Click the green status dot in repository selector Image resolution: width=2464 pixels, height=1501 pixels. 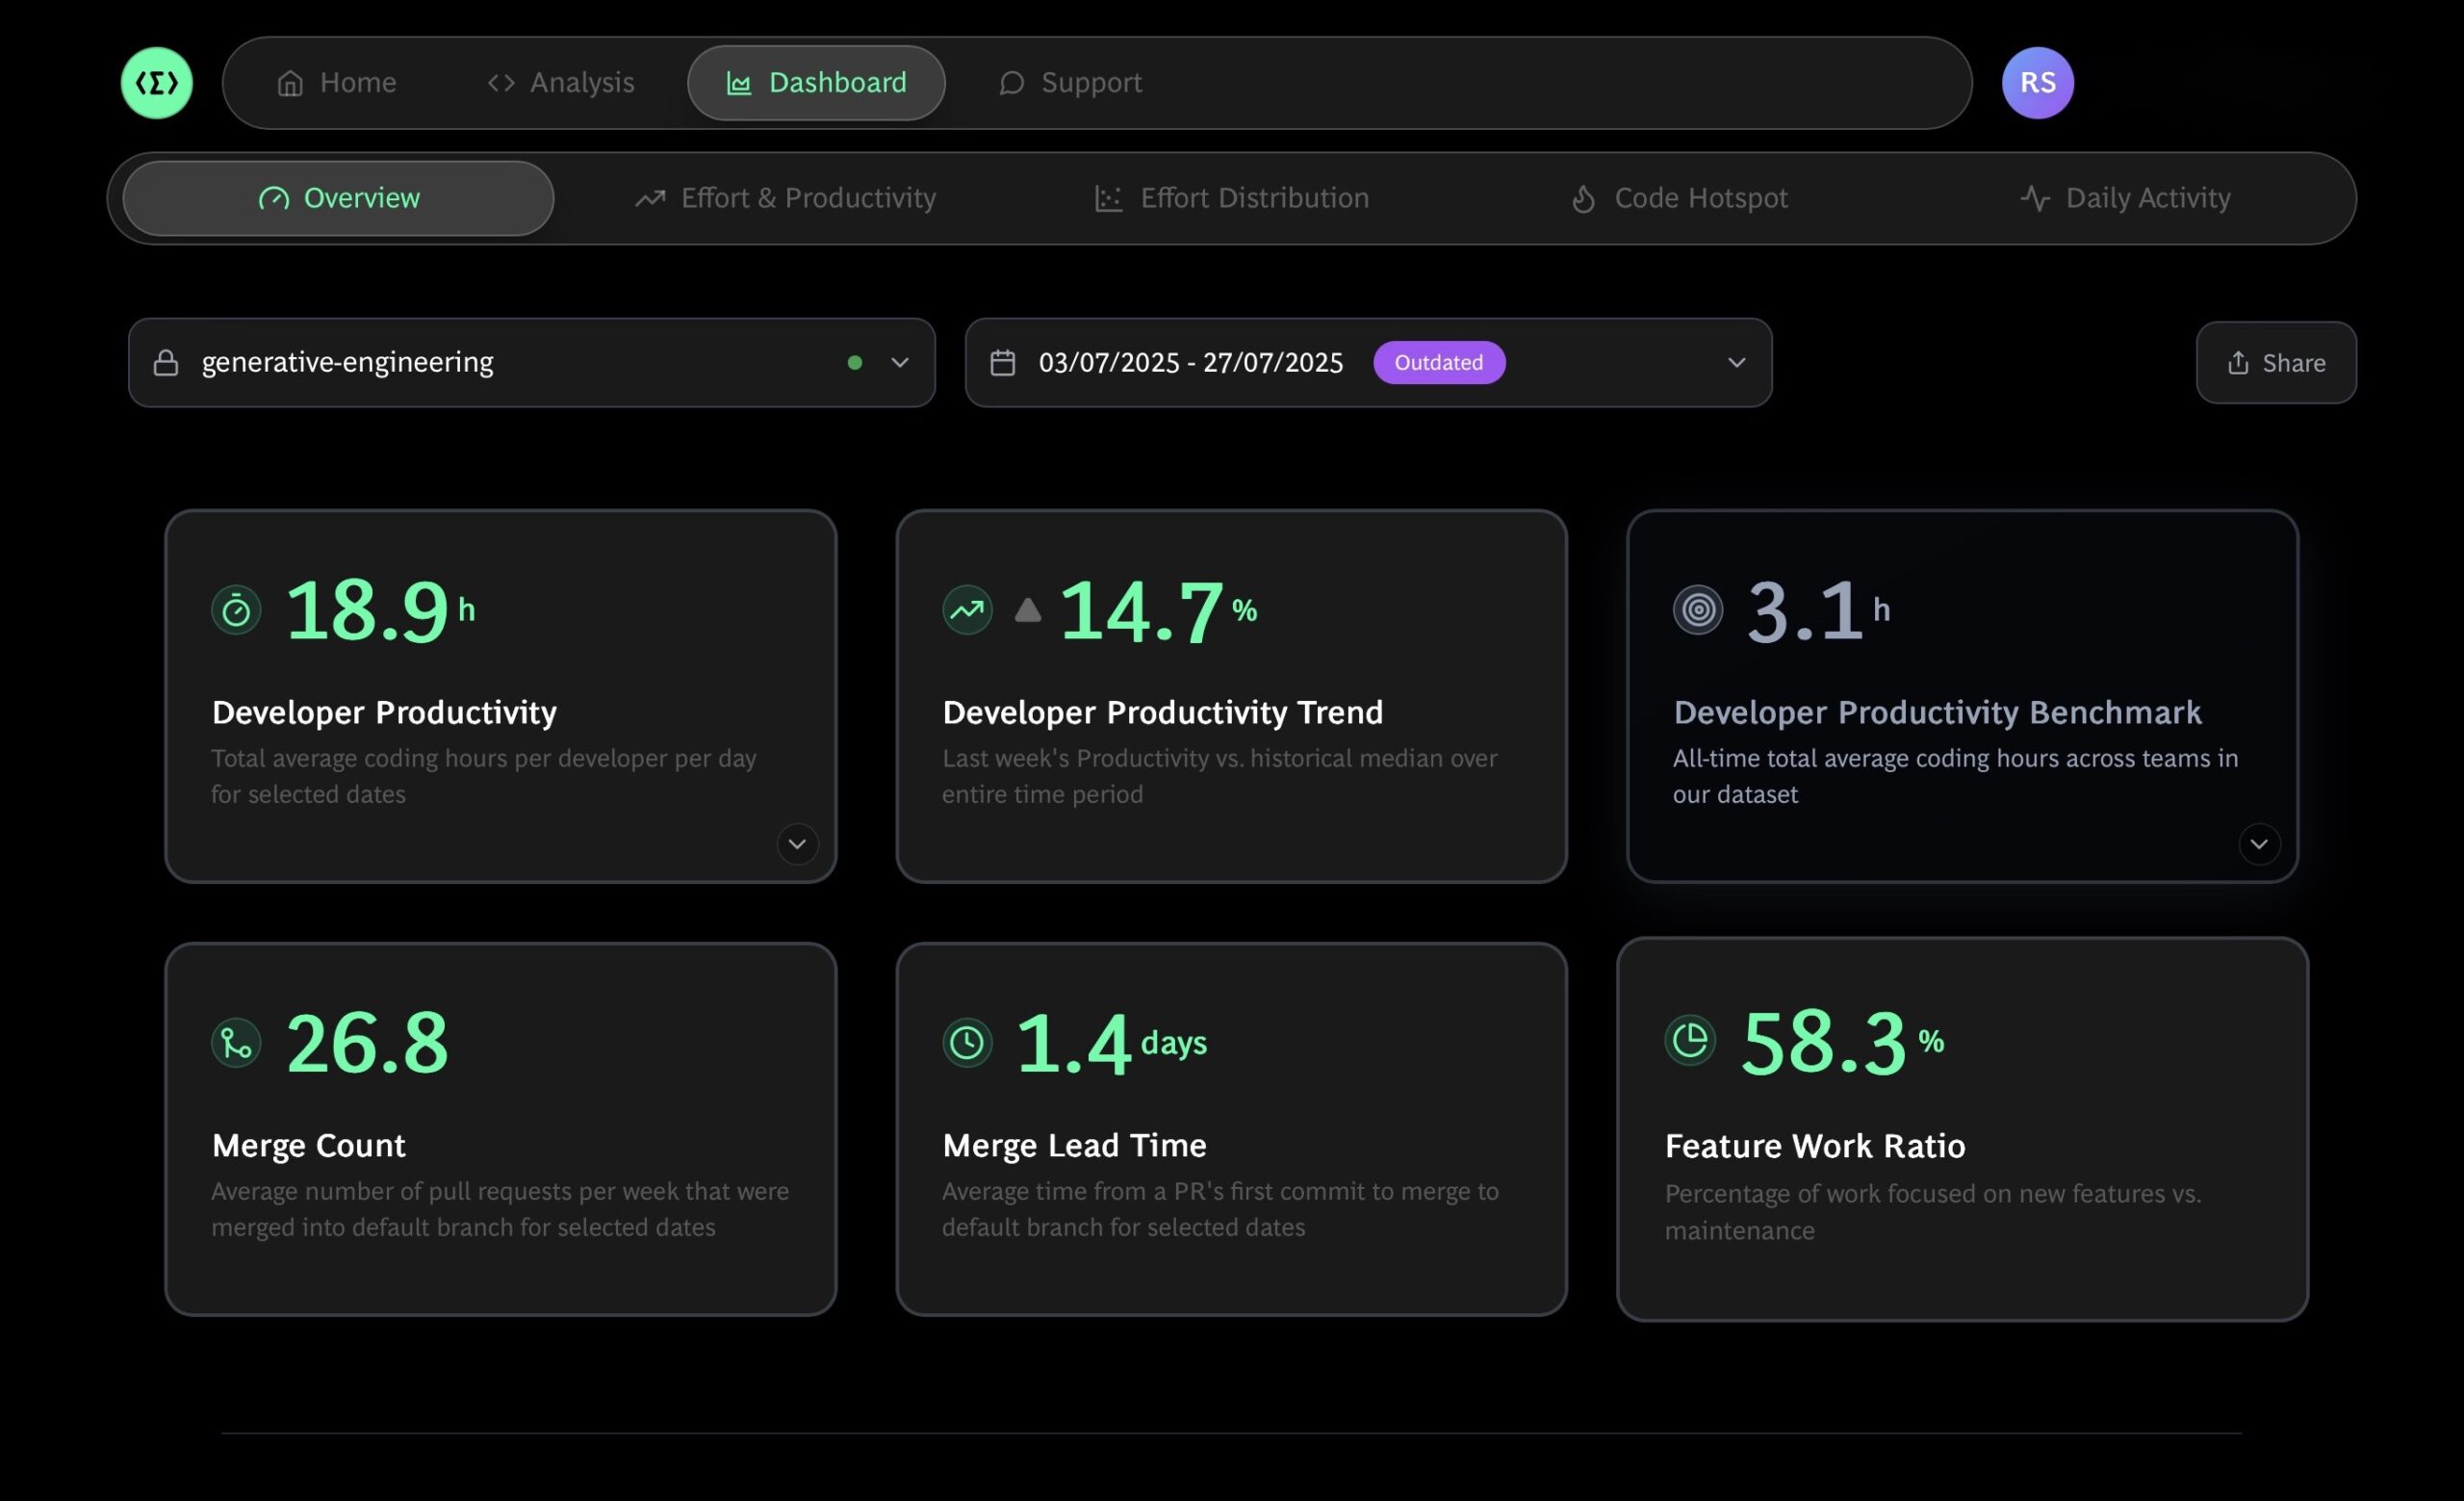click(855, 363)
